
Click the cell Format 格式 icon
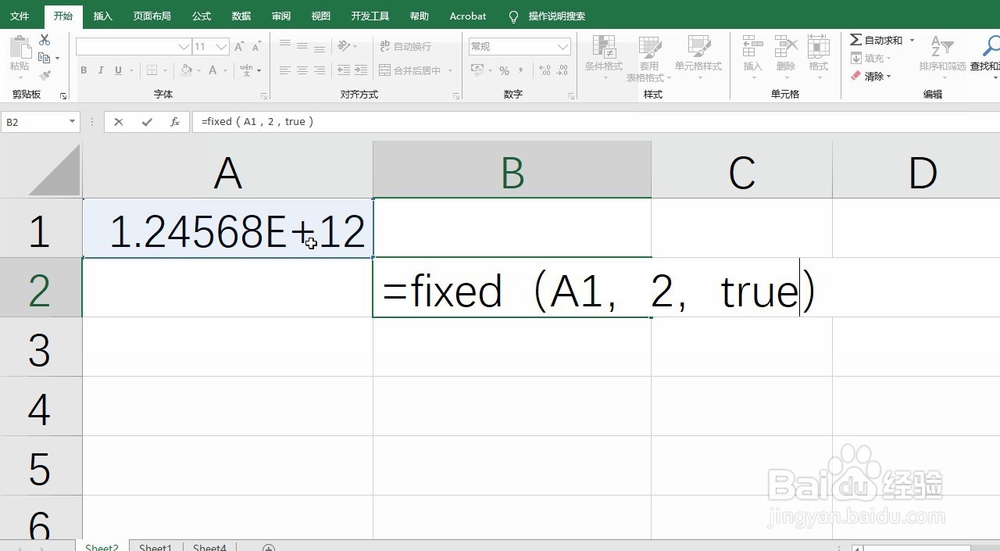point(818,47)
